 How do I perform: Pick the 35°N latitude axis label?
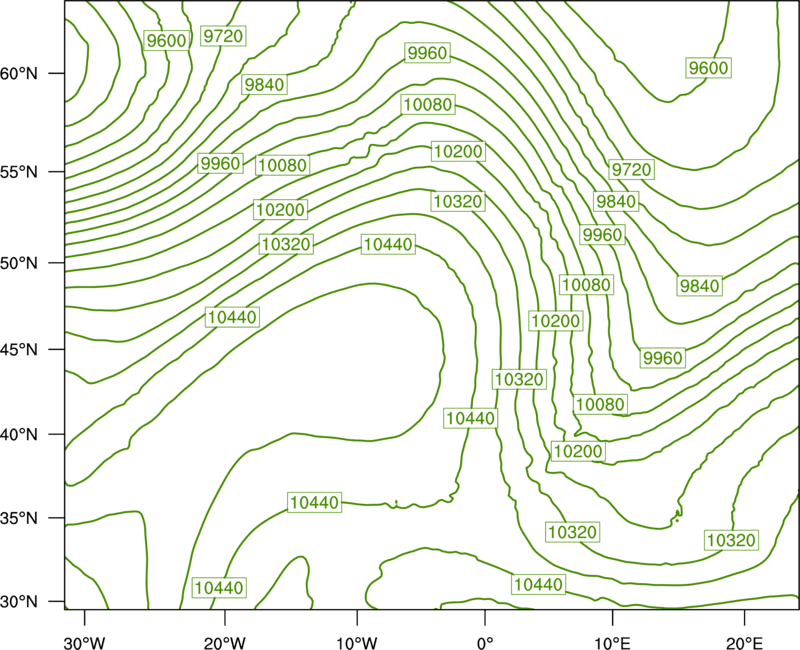tap(19, 518)
